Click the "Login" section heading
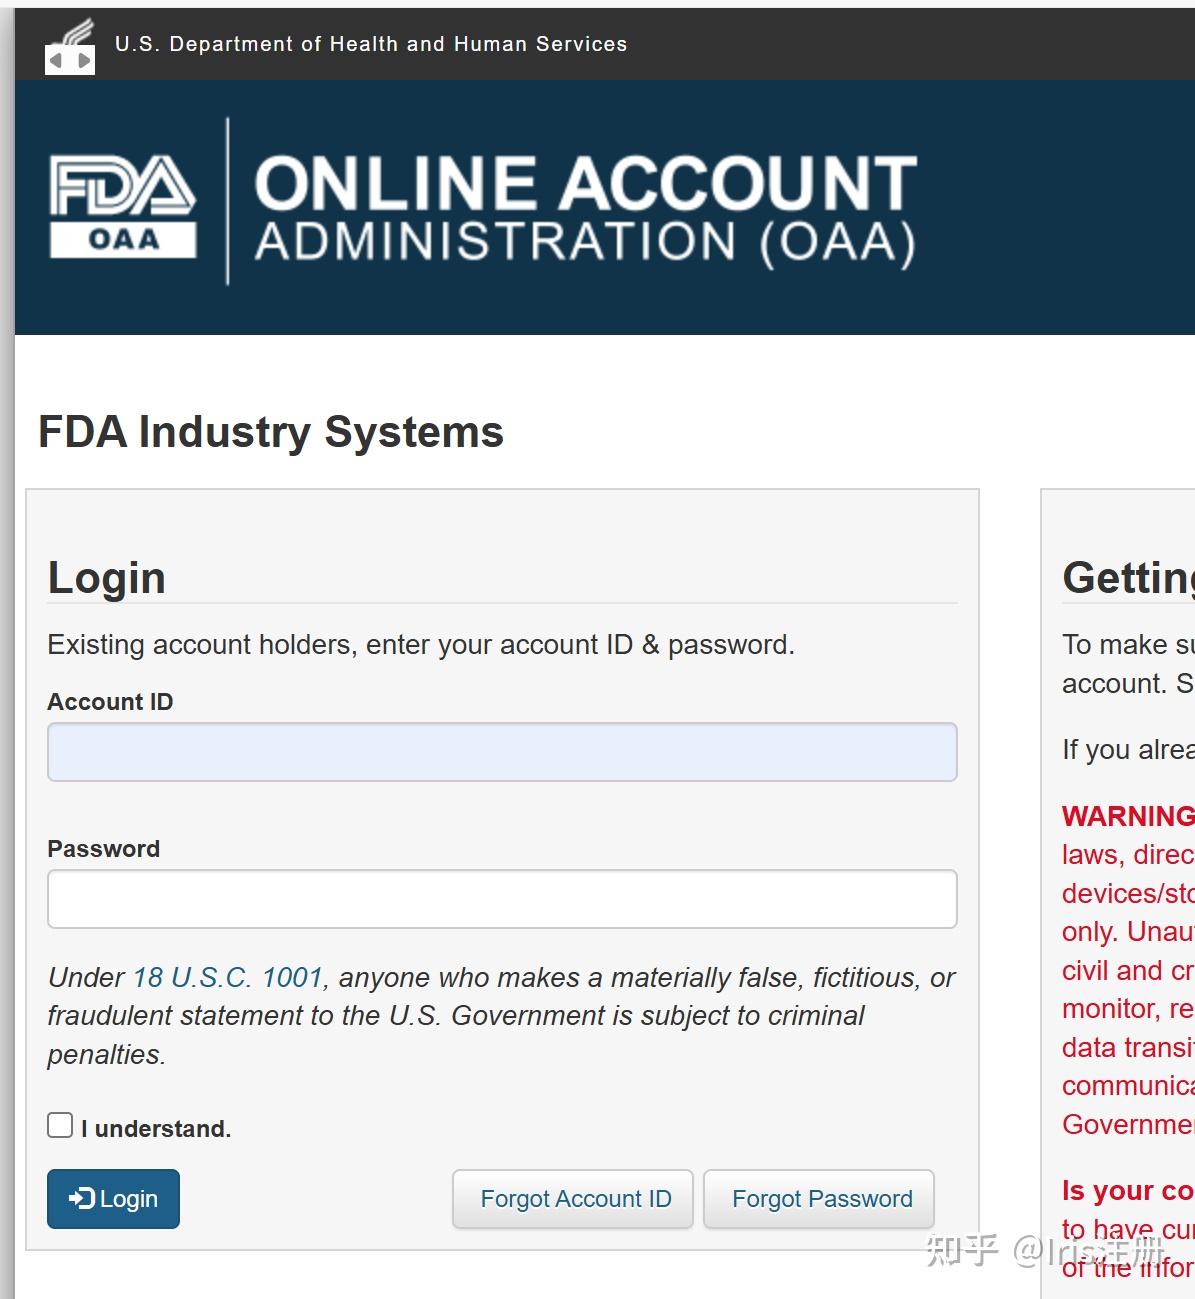1195x1299 pixels. [x=107, y=578]
